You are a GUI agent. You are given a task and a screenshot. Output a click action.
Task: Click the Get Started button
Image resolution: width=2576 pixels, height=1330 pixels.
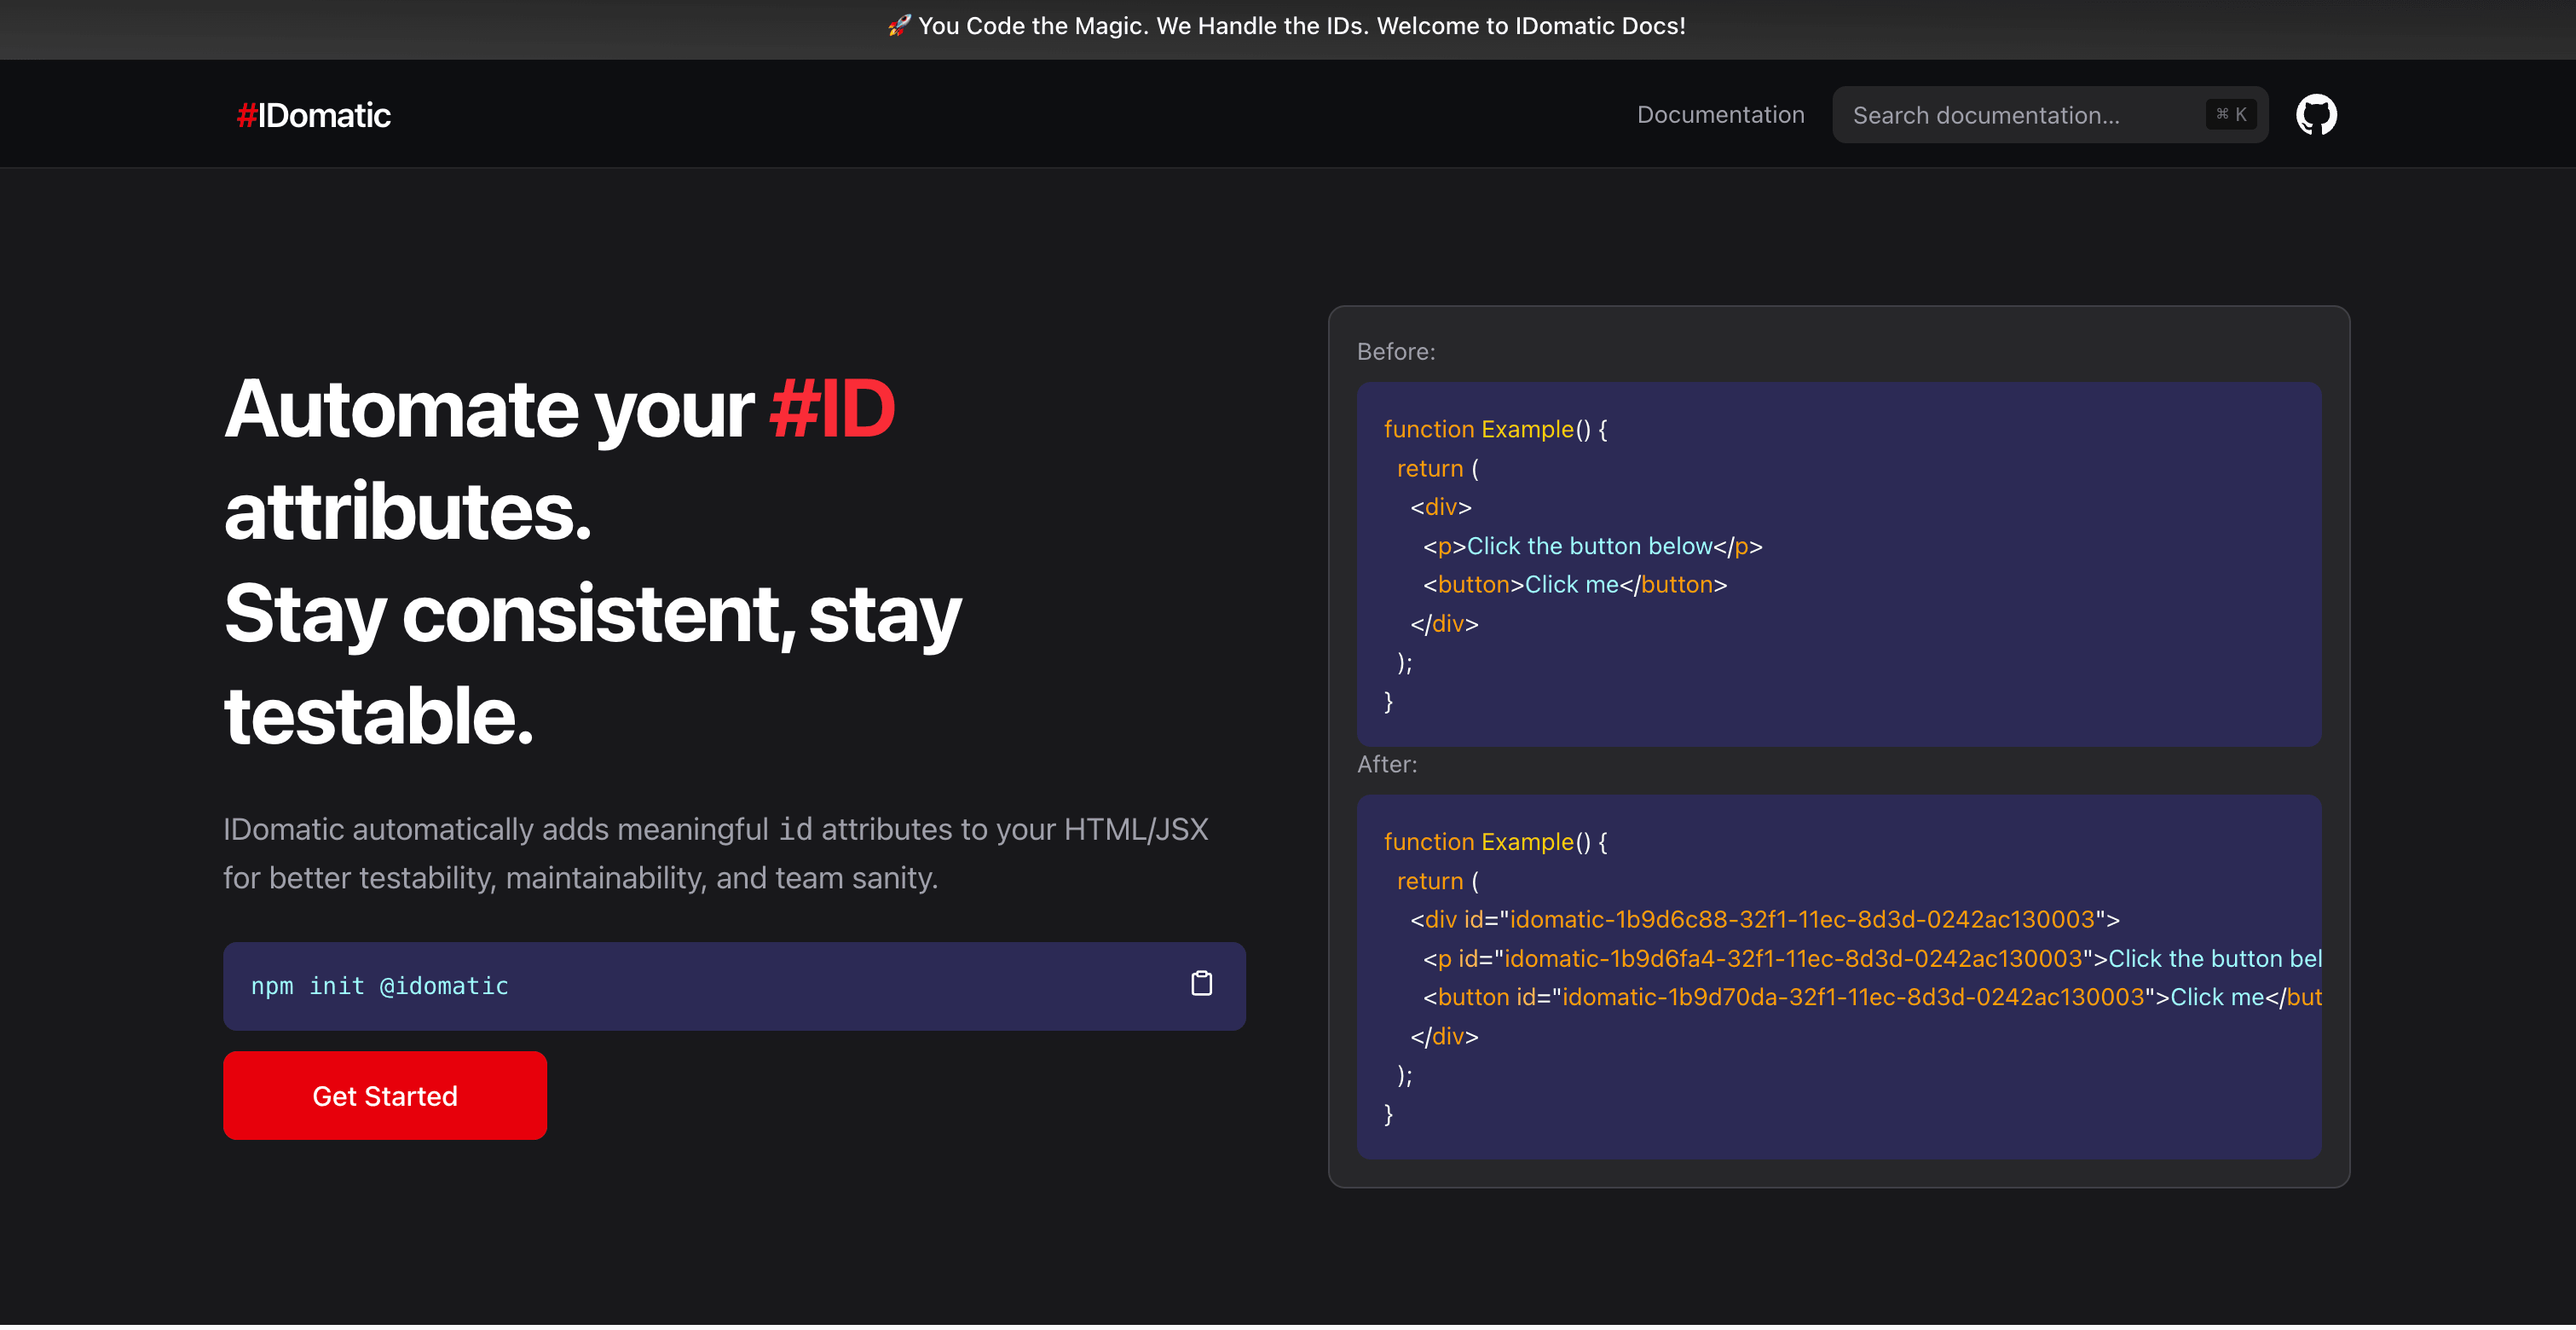(385, 1098)
